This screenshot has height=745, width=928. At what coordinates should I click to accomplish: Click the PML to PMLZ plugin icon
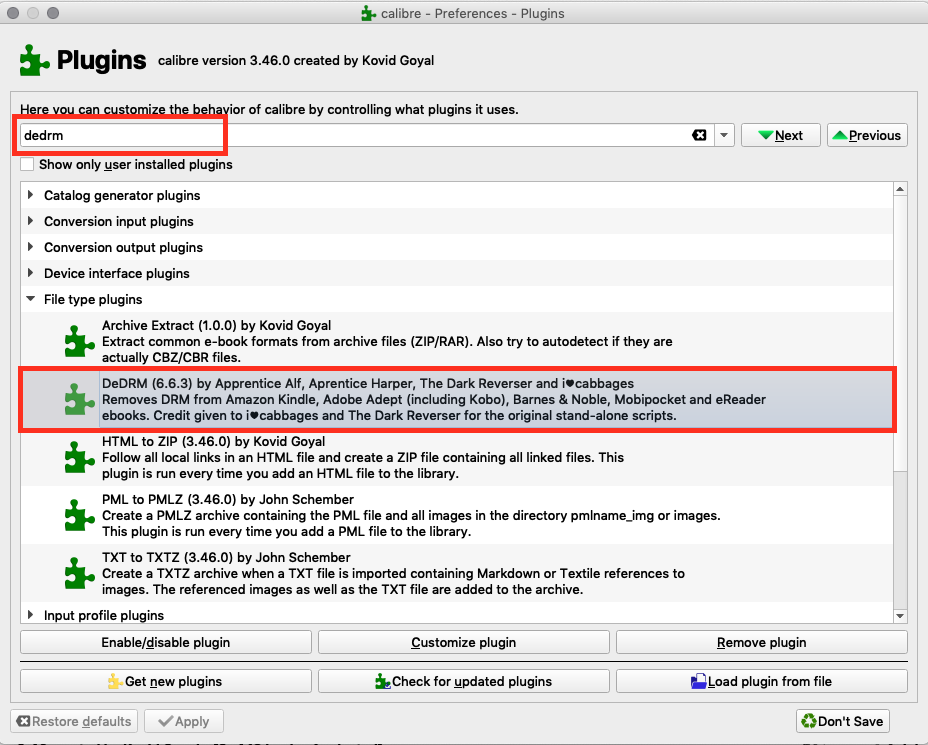tap(79, 515)
